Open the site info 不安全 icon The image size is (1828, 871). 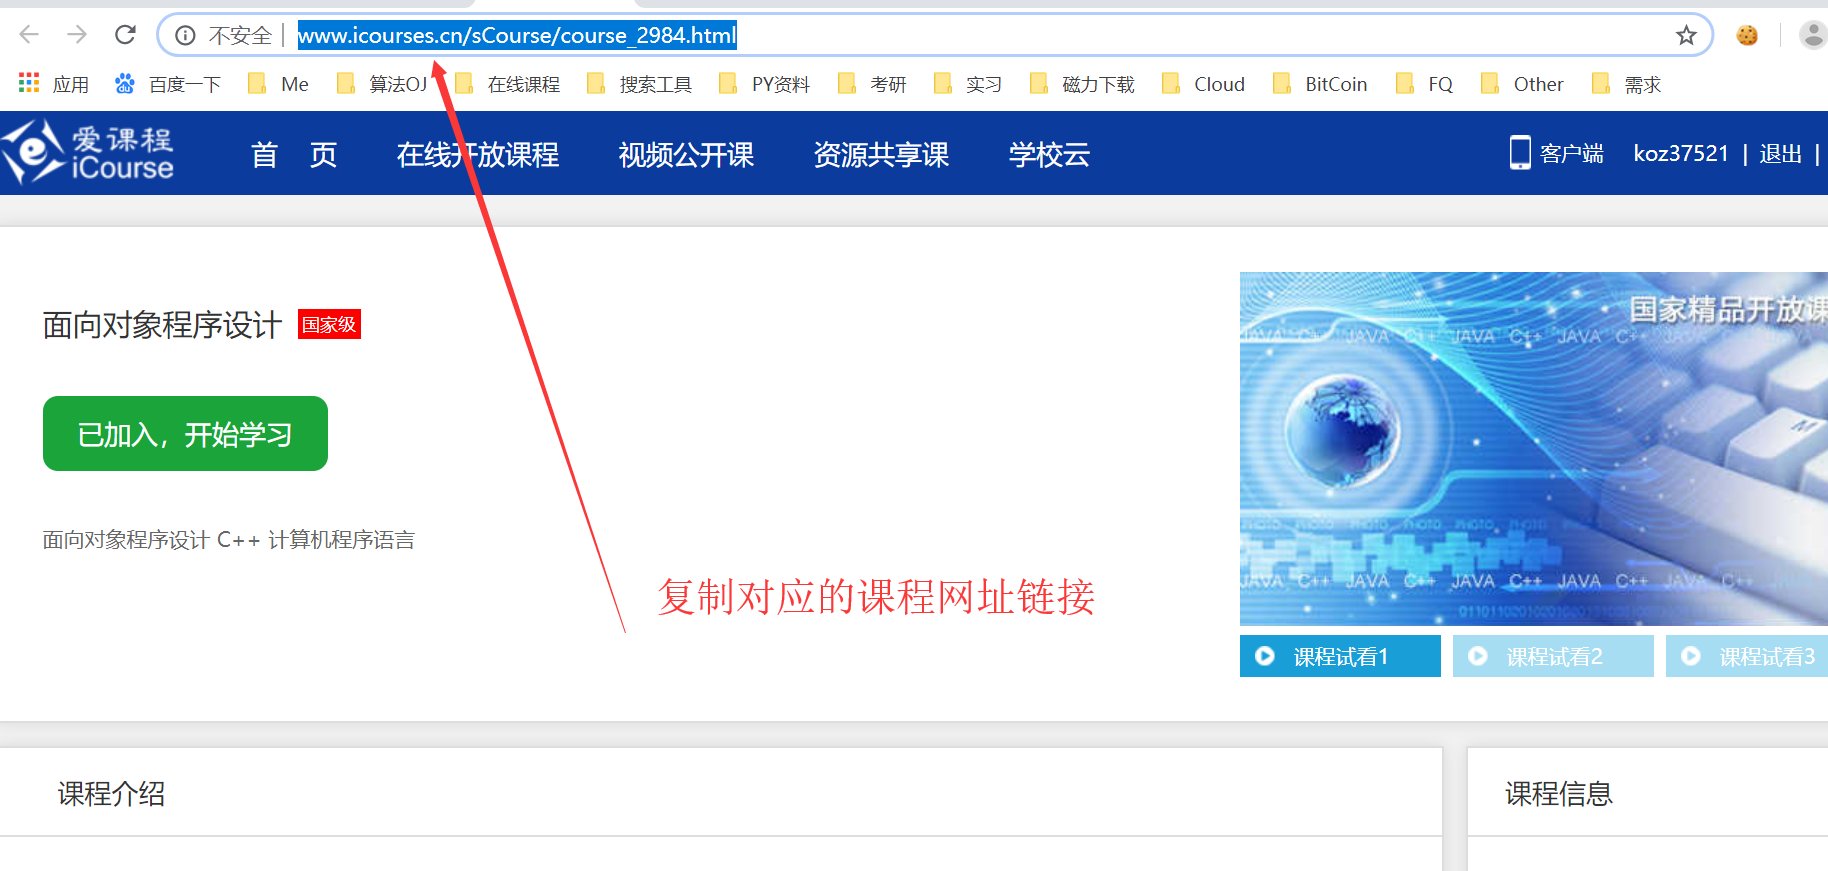click(185, 36)
